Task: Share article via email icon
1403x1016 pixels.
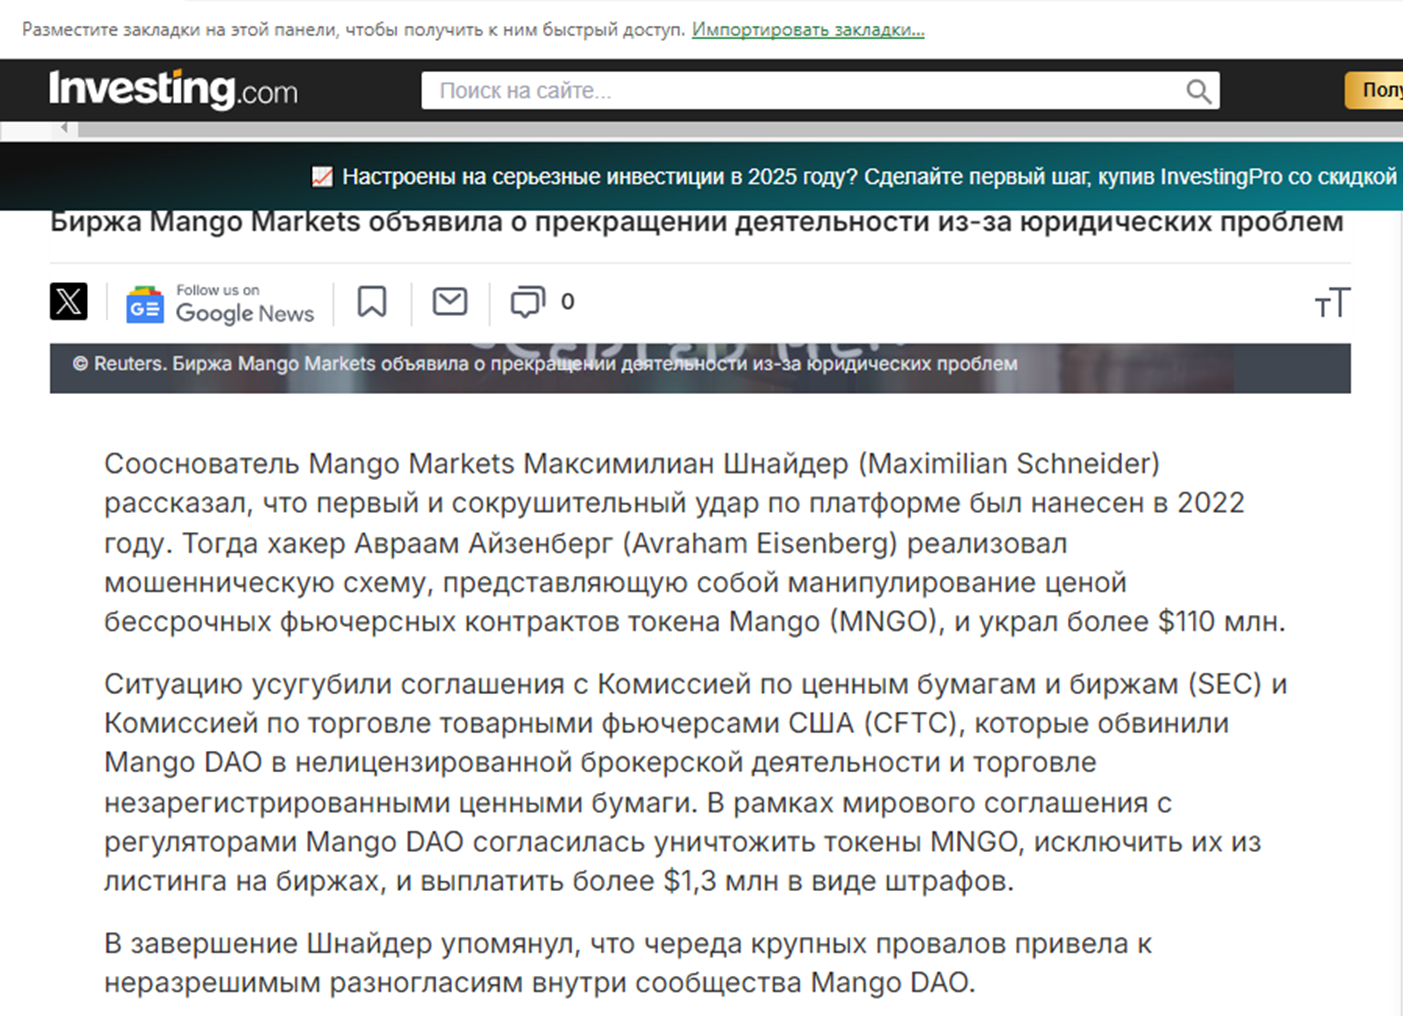Action: pyautogui.click(x=450, y=301)
